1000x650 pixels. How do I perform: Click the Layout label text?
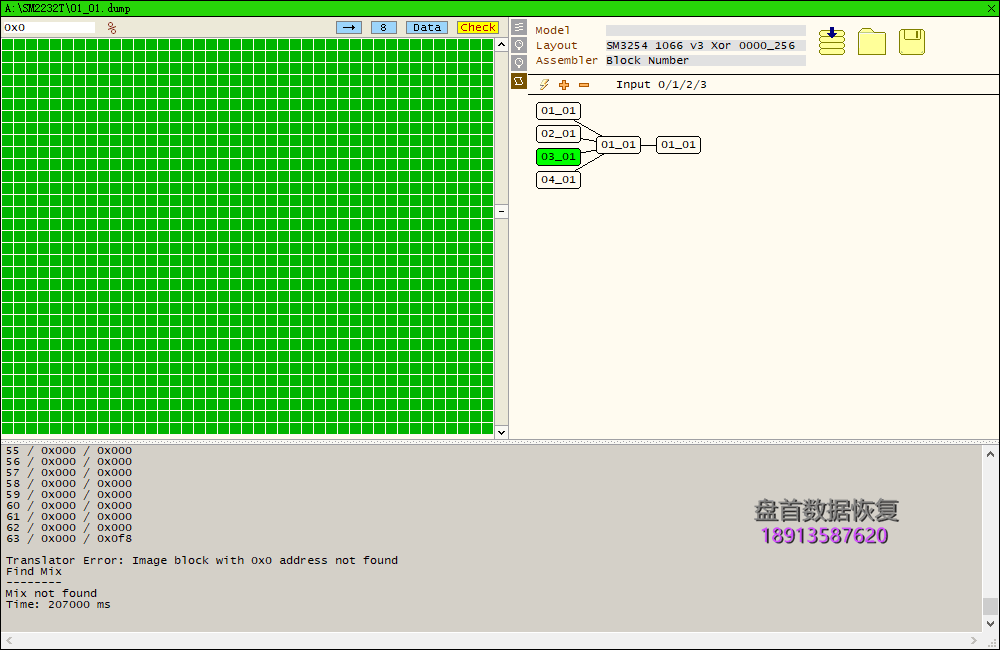[556, 45]
